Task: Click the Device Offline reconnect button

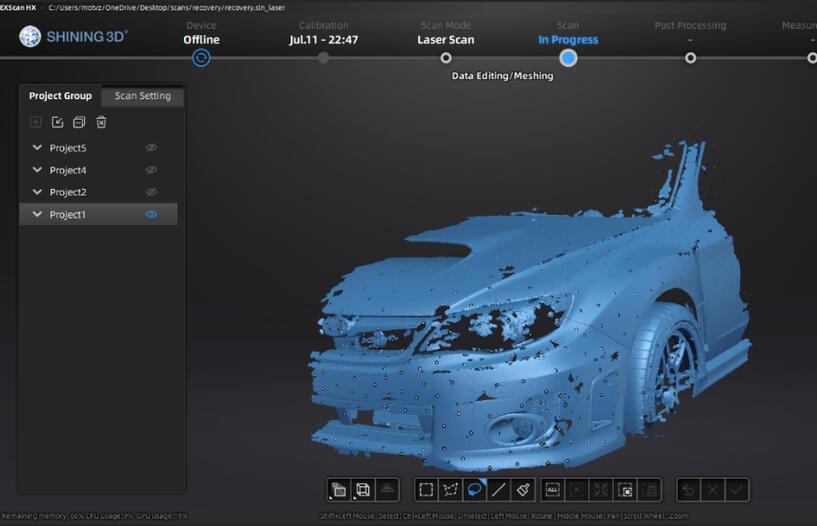Action: click(201, 58)
